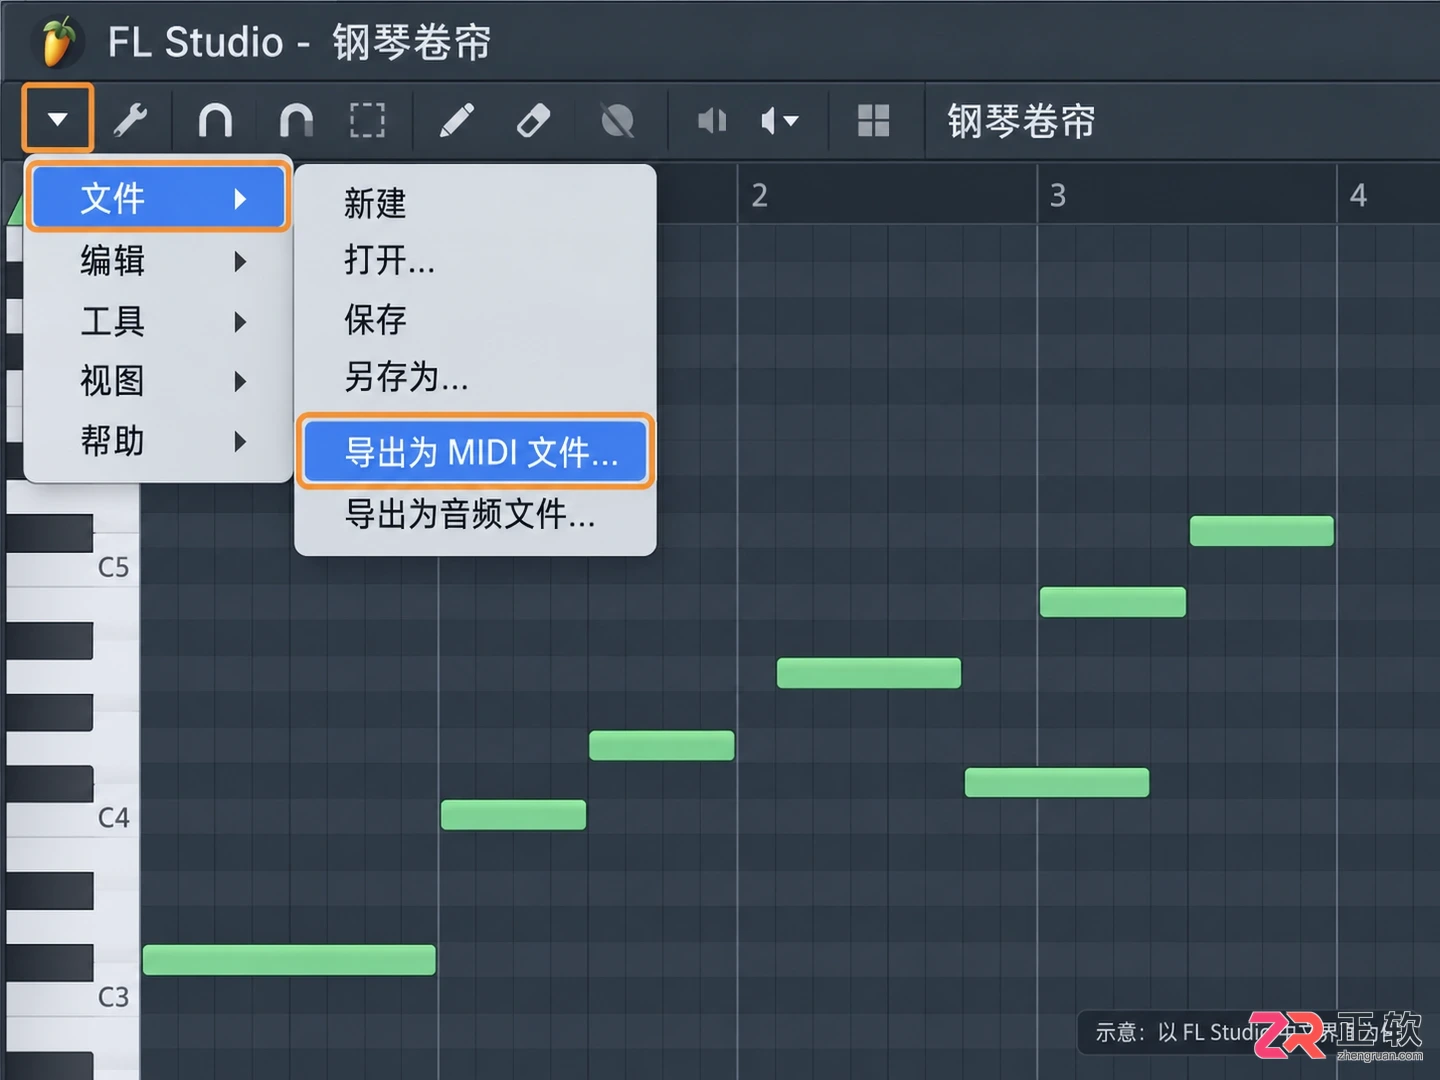Screen dimensions: 1440x1080
Task: Select the highest-pitched green note
Action: click(x=1262, y=531)
